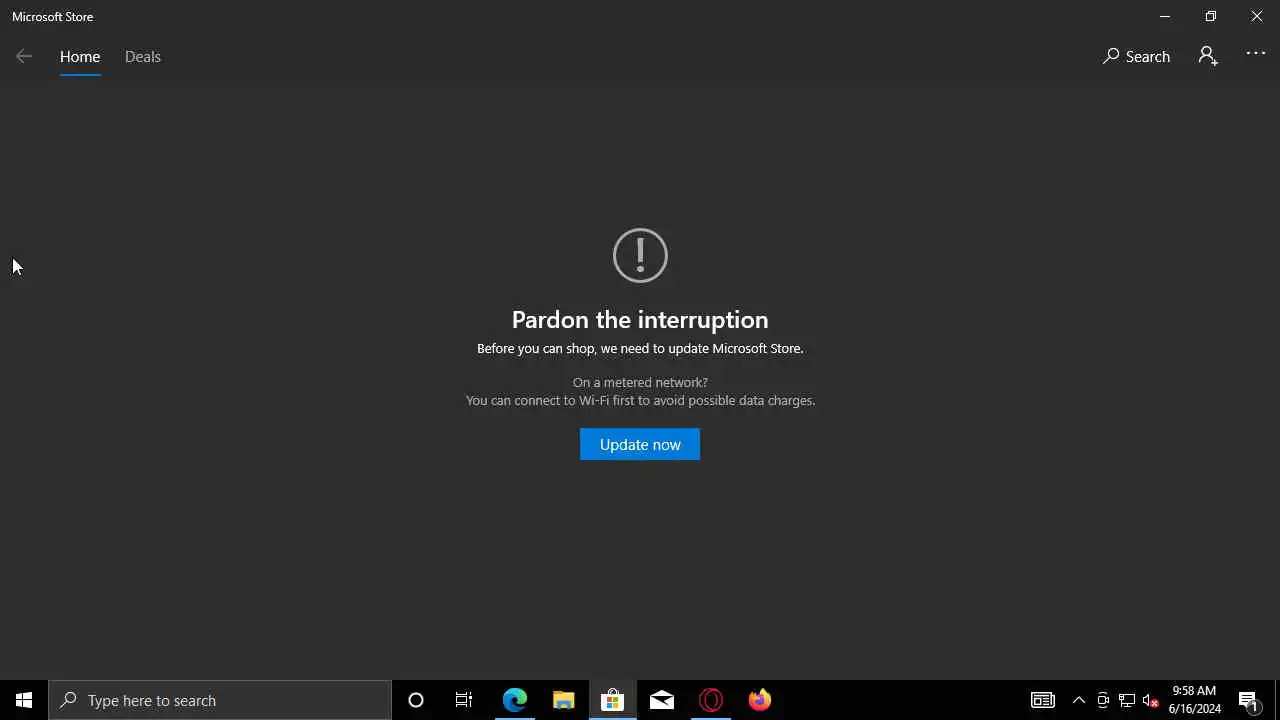Launch Microsoft Edge from taskbar
1280x720 pixels.
click(514, 700)
